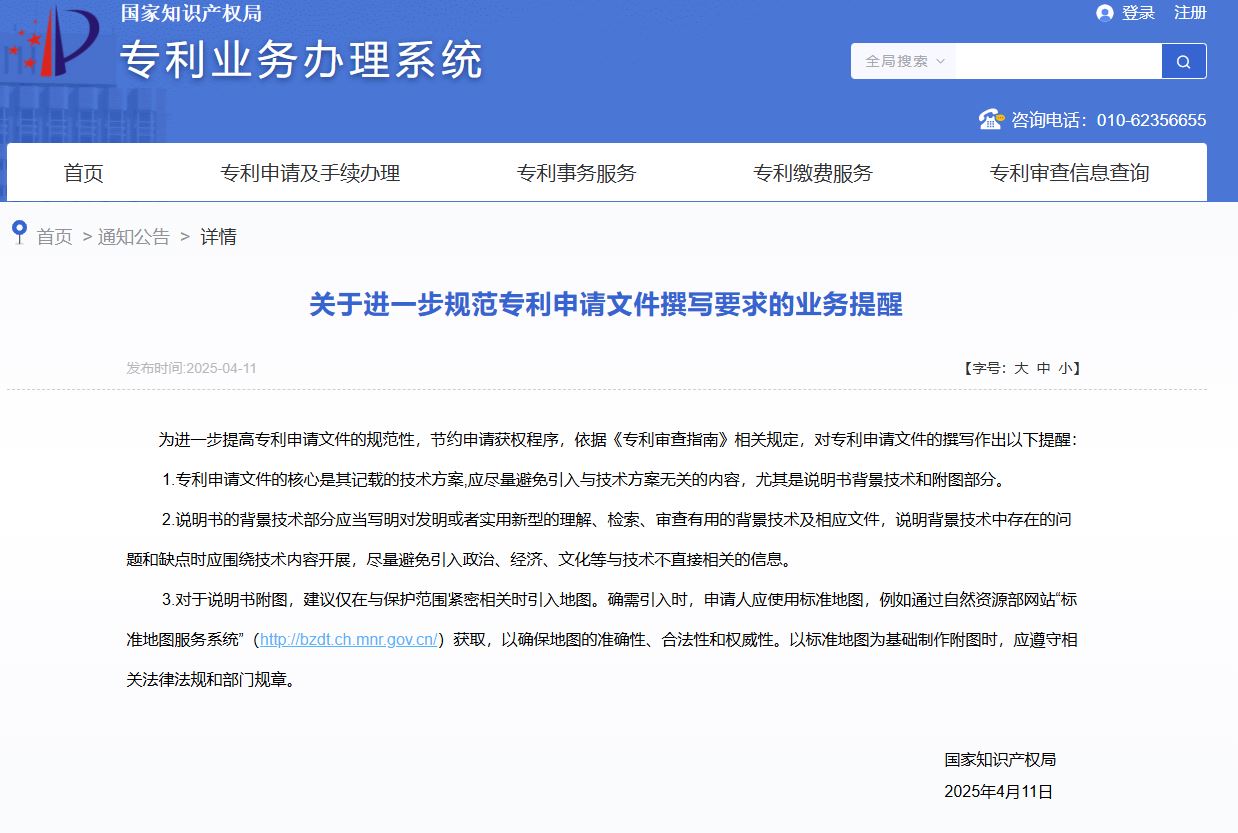Screen dimensions: 1238x833
Task: Open 专利审查信息查询 menu
Action: (x=1069, y=173)
